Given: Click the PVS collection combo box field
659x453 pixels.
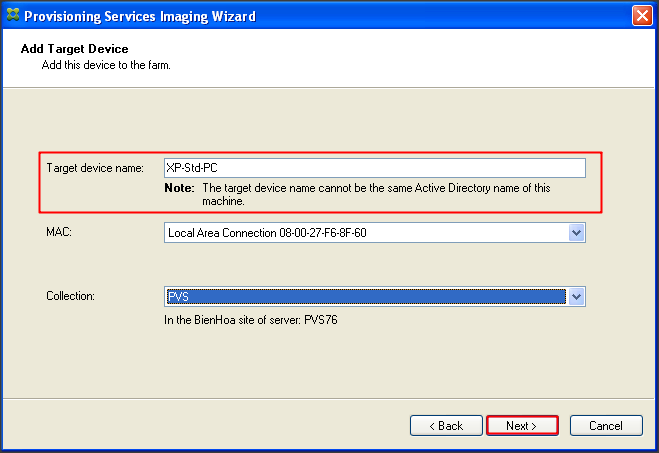Looking at the screenshot, I should [366, 296].
